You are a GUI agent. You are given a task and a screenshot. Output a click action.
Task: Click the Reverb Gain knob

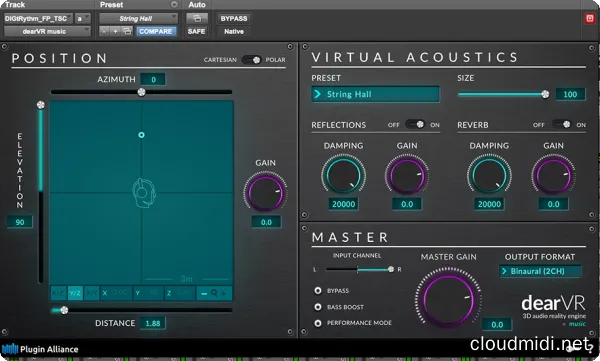tap(553, 175)
